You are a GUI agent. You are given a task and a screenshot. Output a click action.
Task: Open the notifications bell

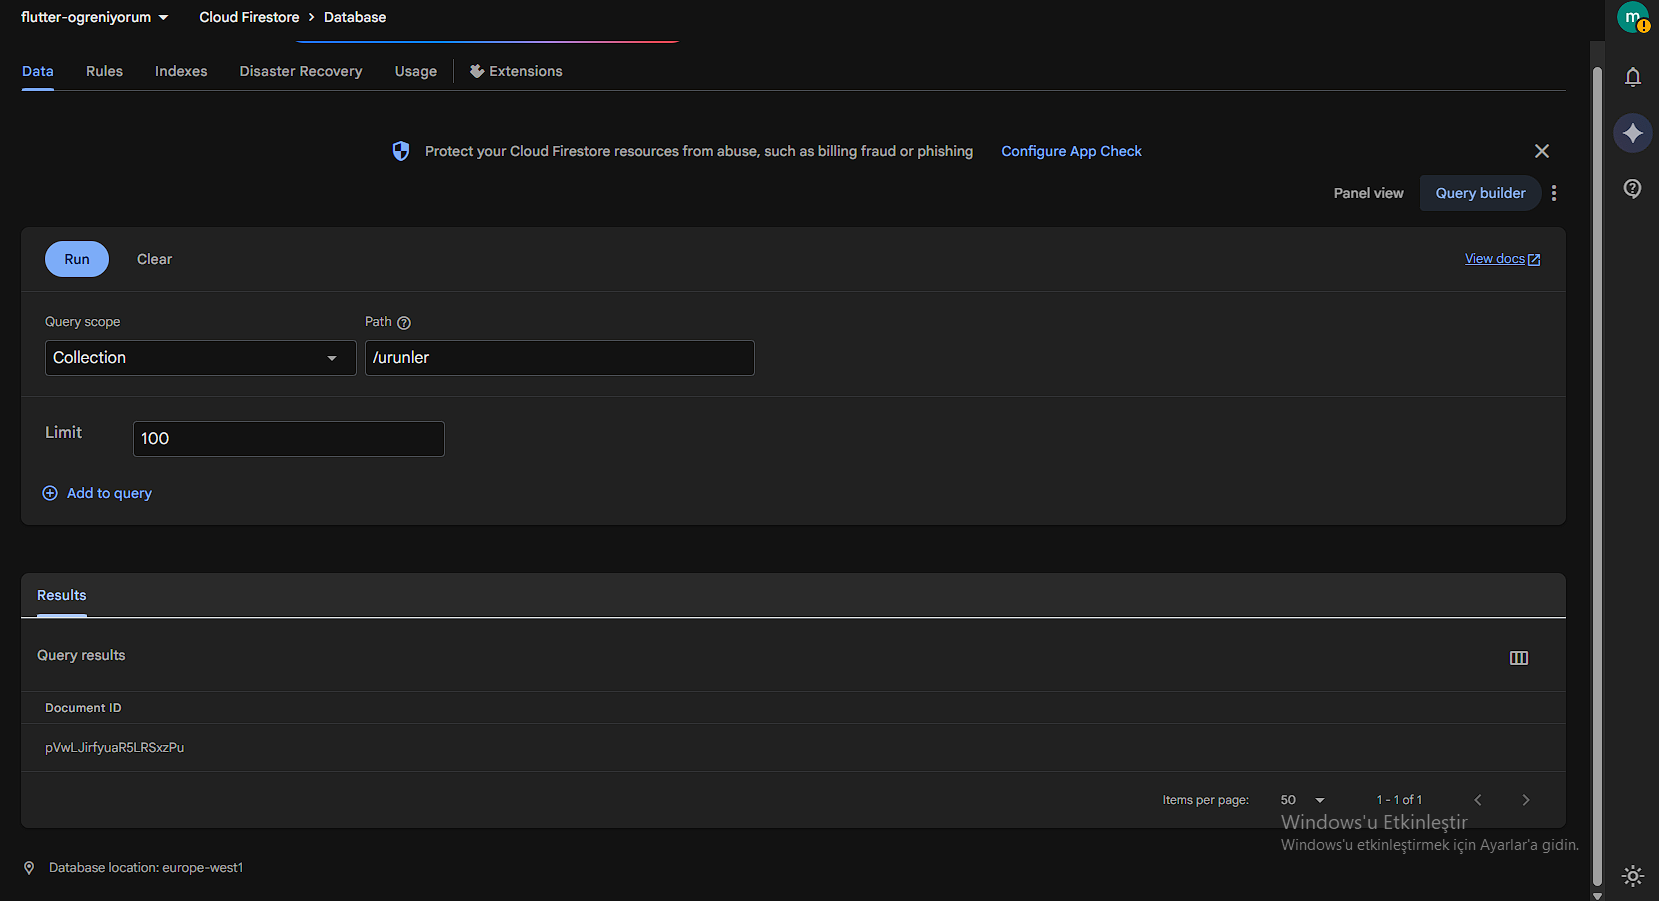(1633, 77)
